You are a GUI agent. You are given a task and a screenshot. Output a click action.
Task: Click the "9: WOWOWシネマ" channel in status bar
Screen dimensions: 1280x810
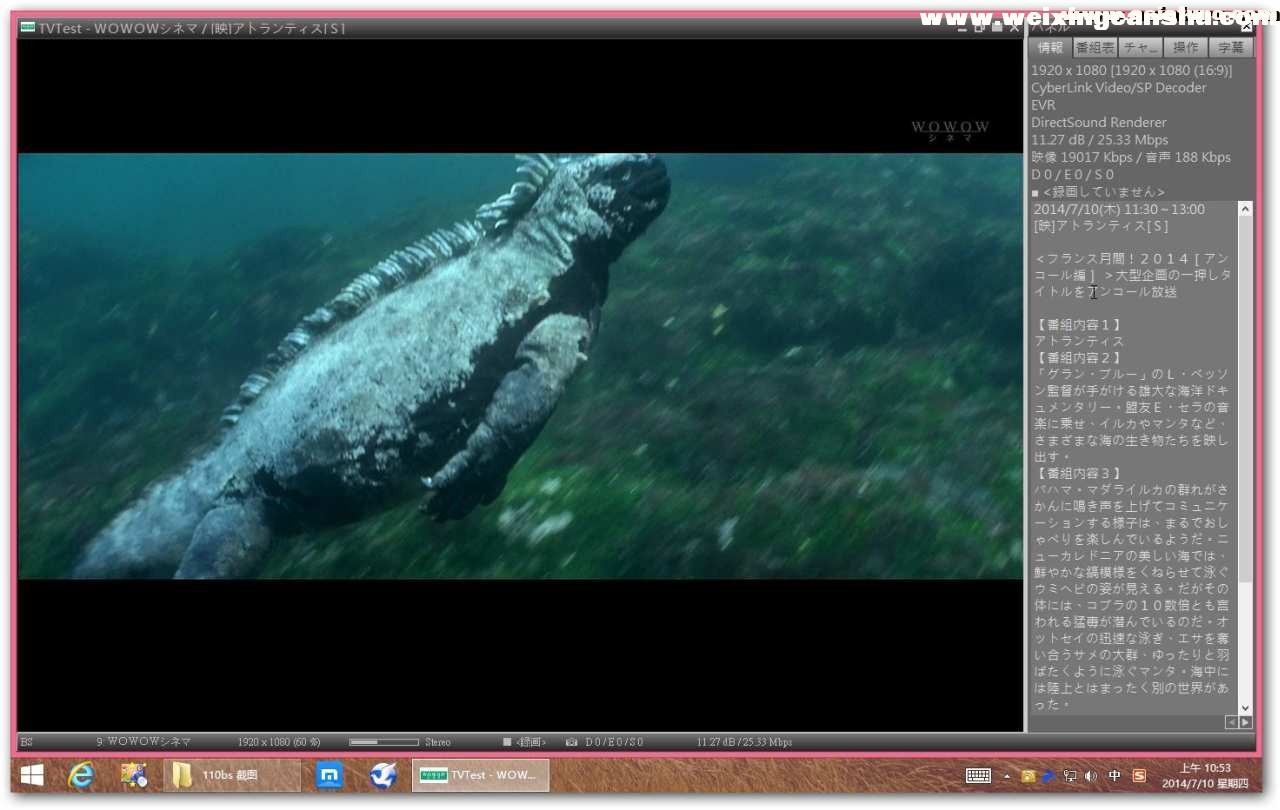[143, 742]
